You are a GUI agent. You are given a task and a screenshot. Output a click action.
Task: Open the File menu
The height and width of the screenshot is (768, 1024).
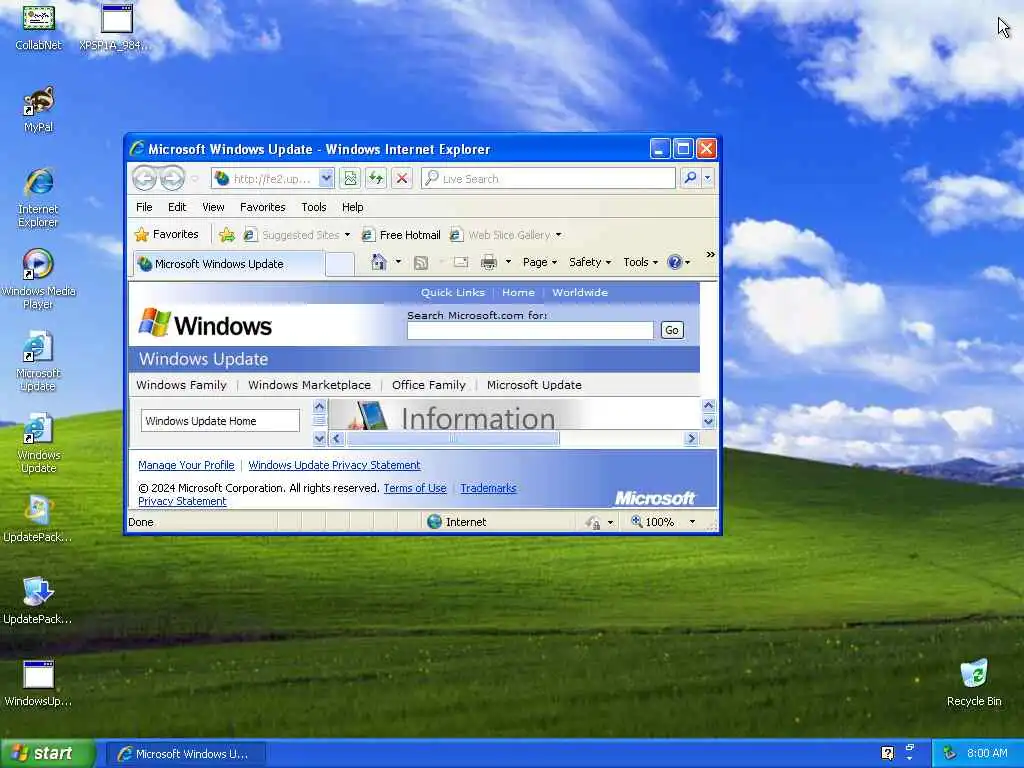144,207
